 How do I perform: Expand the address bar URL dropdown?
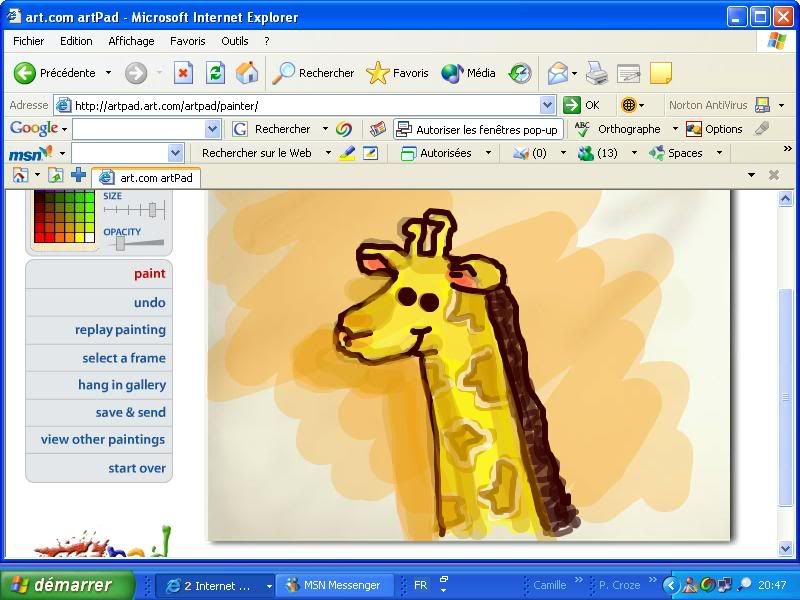click(x=547, y=105)
